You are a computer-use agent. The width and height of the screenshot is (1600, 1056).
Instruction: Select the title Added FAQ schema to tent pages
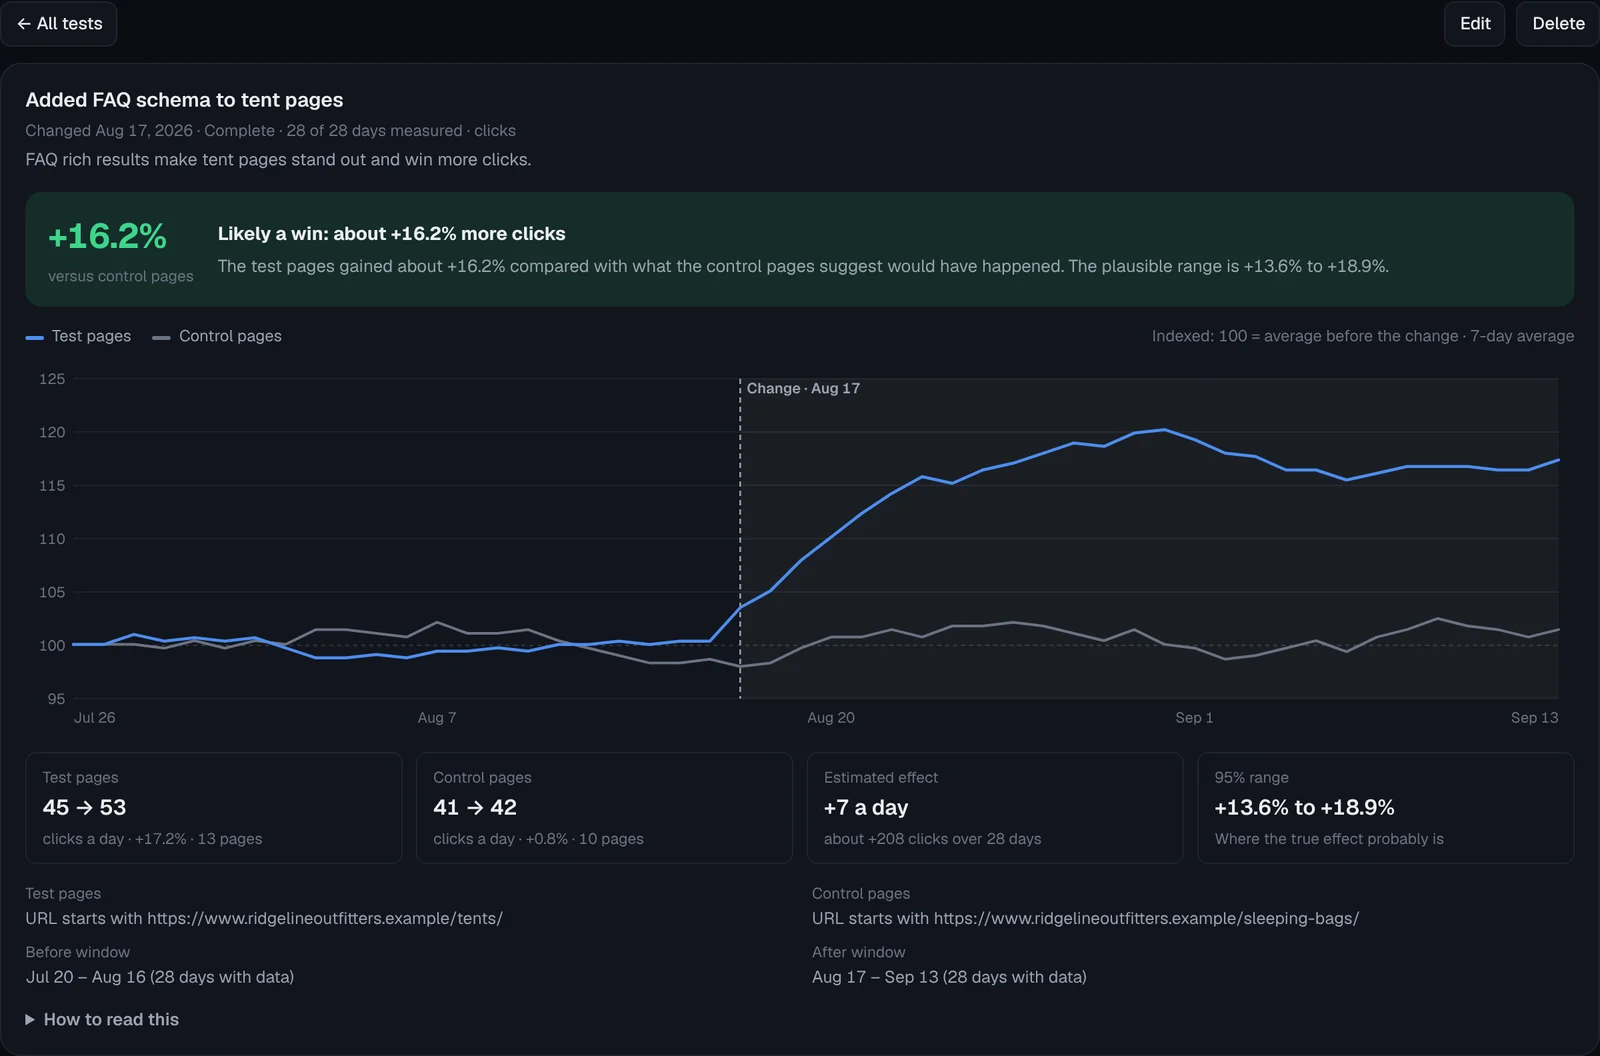184,100
